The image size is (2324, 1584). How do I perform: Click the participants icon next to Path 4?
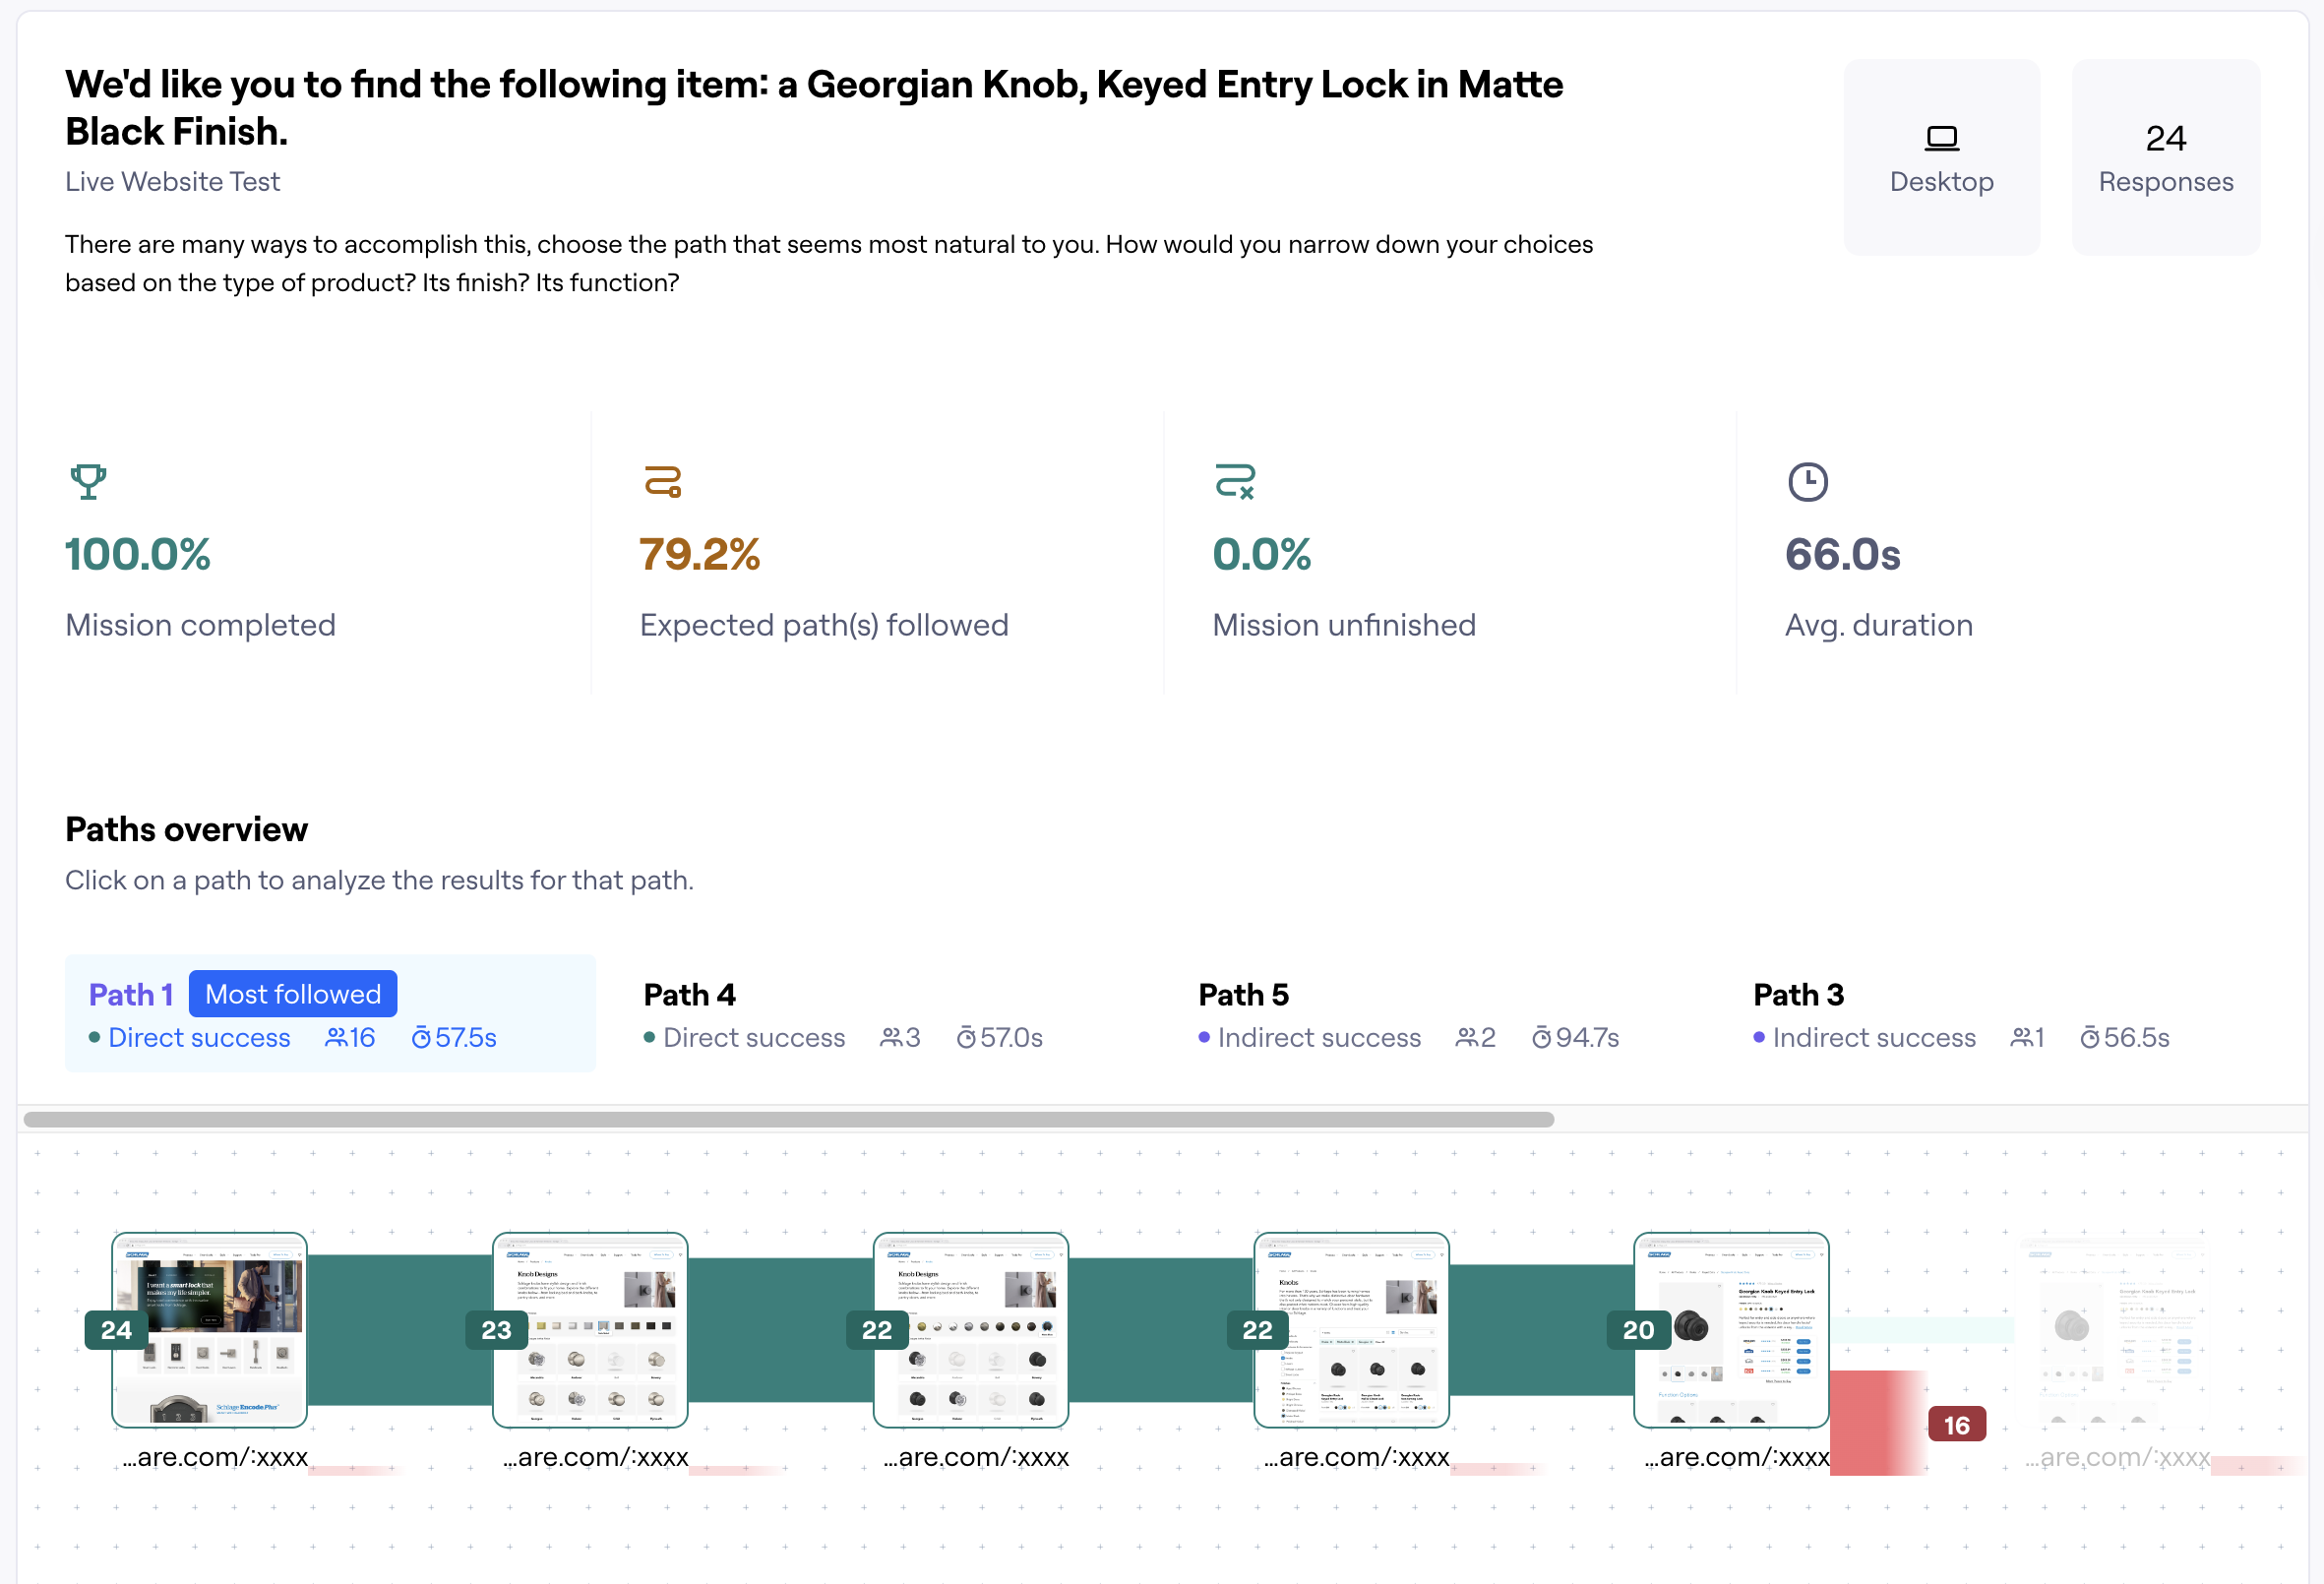click(893, 1037)
